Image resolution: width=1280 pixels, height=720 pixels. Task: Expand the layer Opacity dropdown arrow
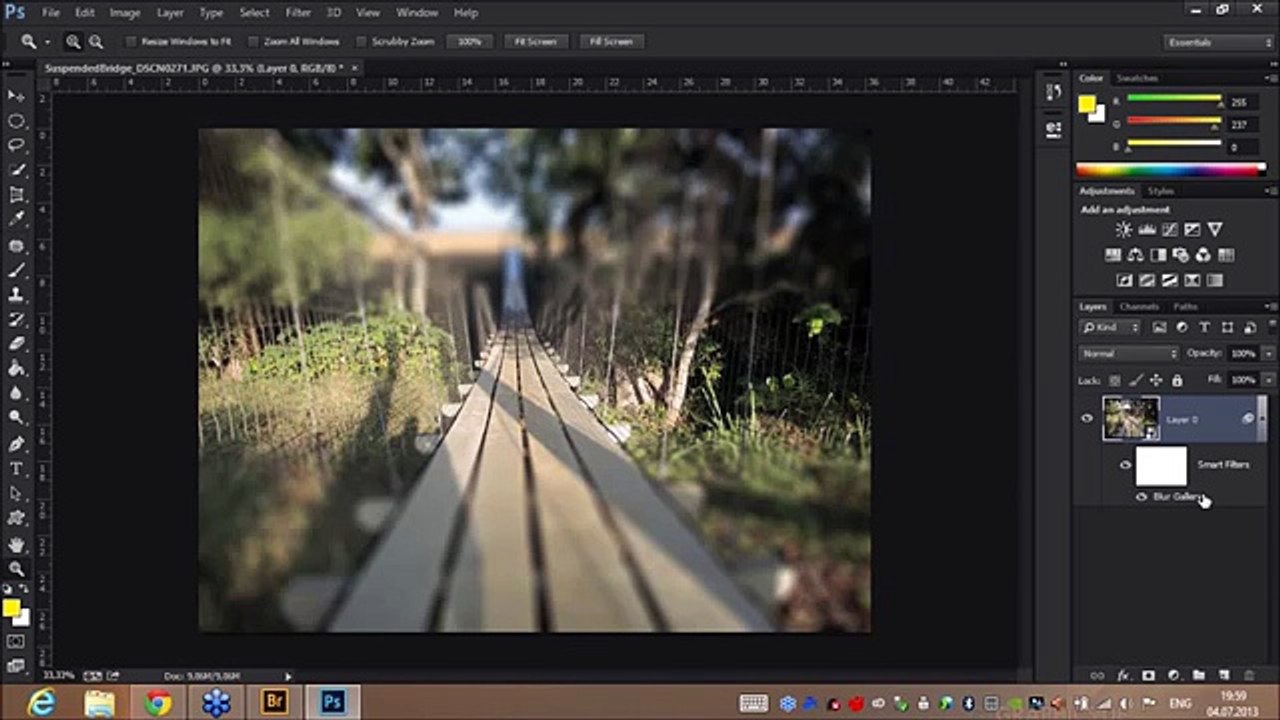point(1268,354)
